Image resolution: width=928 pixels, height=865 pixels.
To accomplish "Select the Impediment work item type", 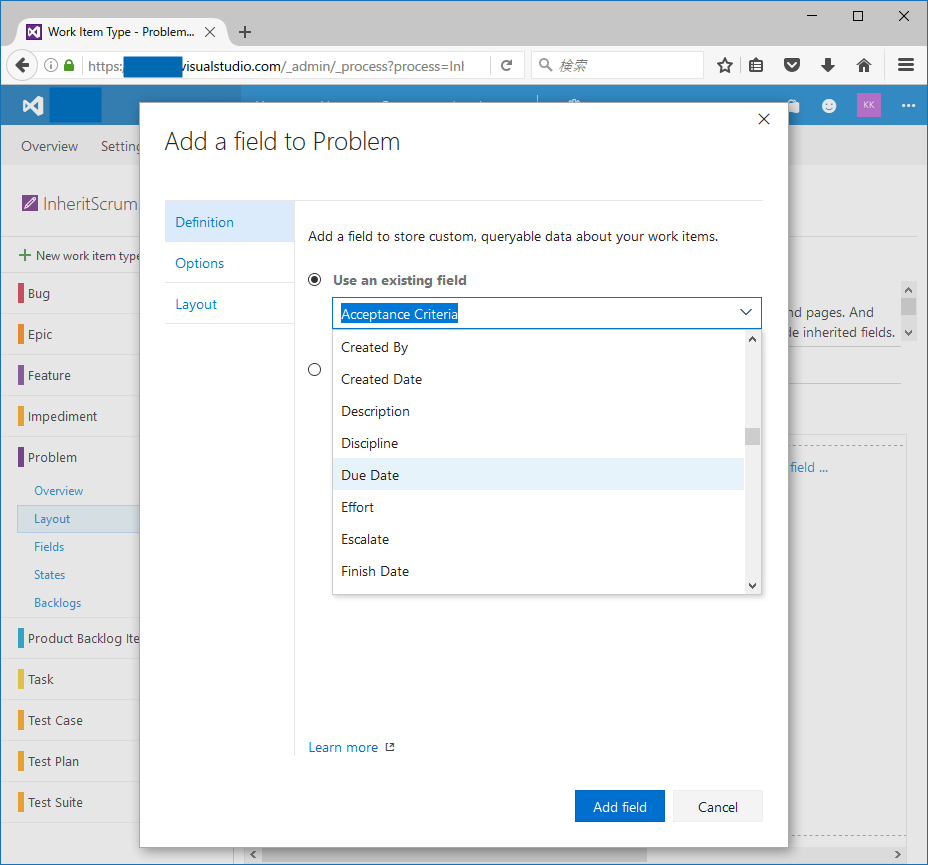I will coord(71,416).
